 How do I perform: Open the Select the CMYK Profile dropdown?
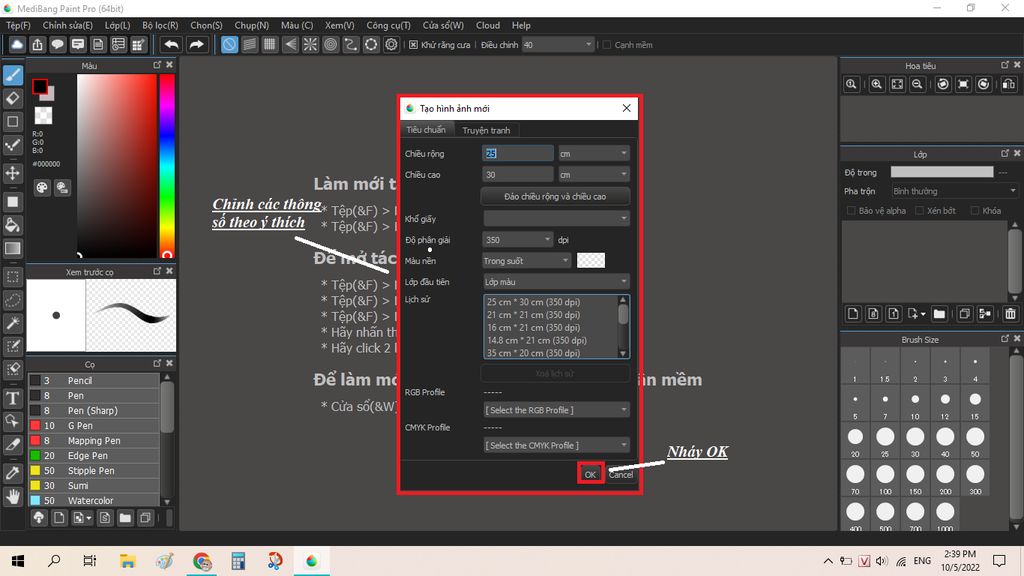click(556, 445)
